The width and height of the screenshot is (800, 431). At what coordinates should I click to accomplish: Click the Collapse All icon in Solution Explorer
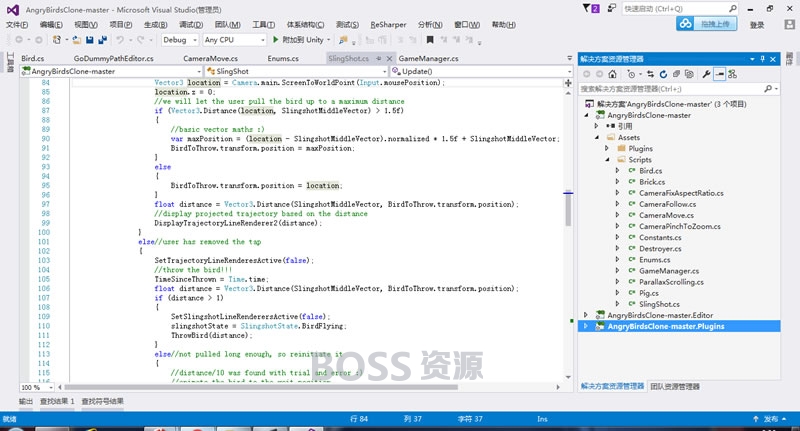[x=676, y=74]
